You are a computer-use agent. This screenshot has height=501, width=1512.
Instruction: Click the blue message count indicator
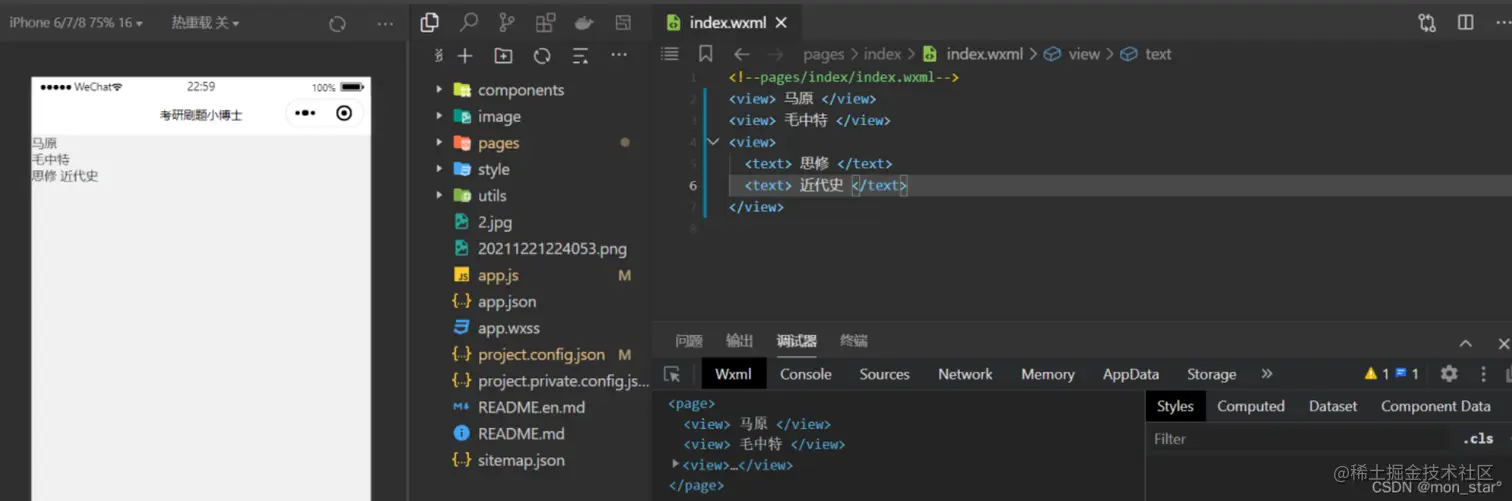(x=1407, y=374)
